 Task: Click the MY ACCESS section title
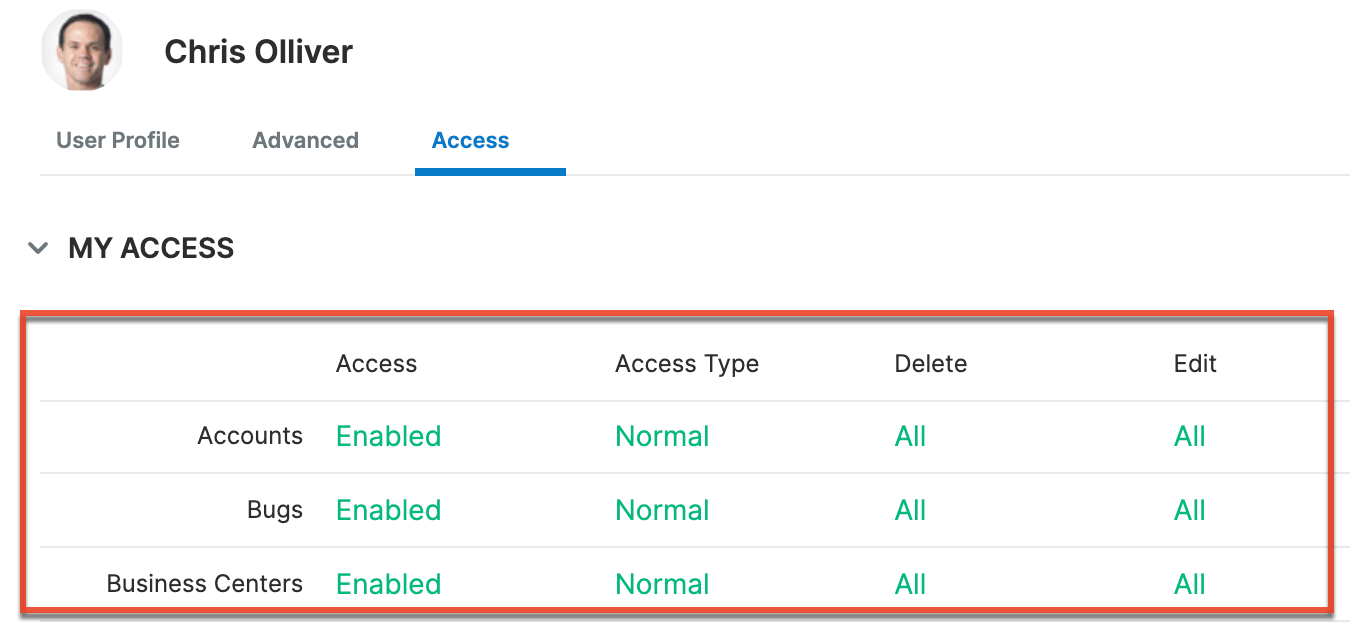151,248
